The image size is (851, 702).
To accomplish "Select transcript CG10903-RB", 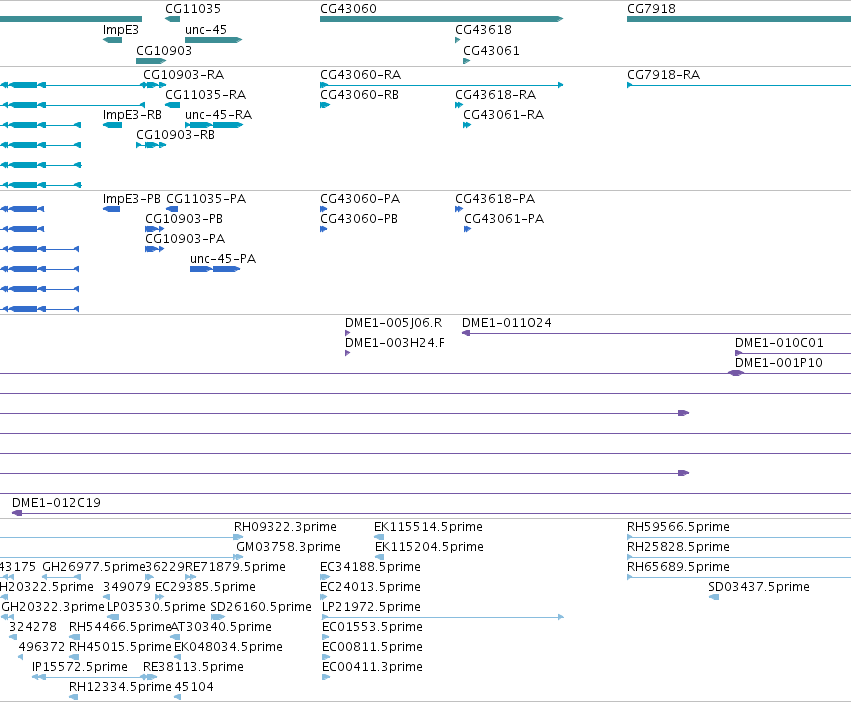I will tap(175, 135).
